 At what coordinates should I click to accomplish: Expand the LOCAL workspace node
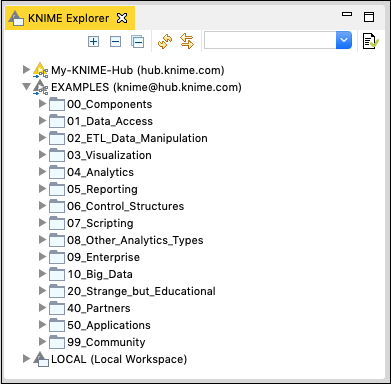pyautogui.click(x=26, y=359)
